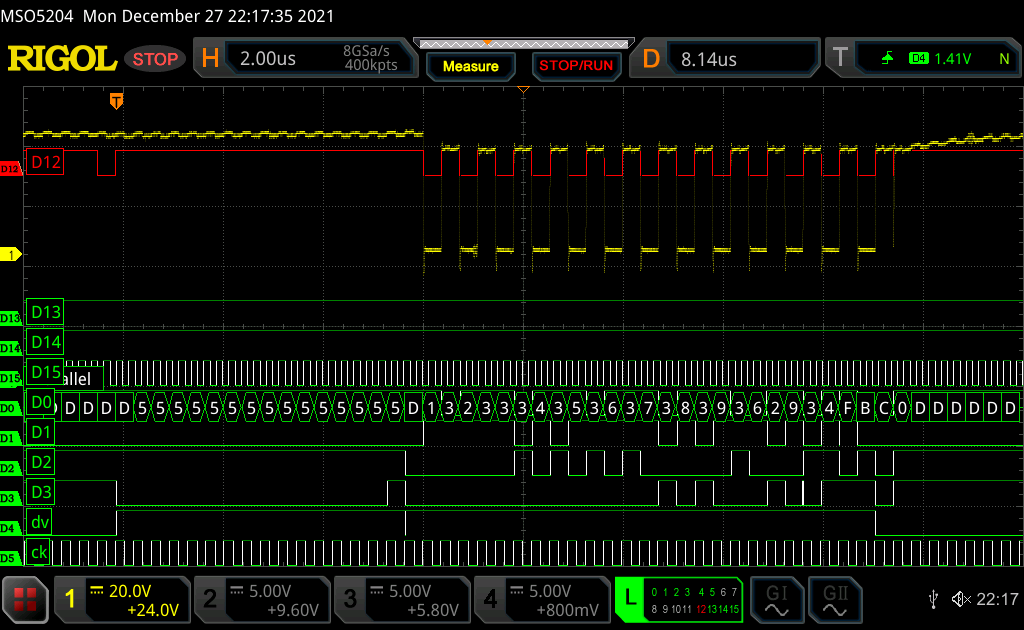Select the dv channel label

(x=39, y=522)
